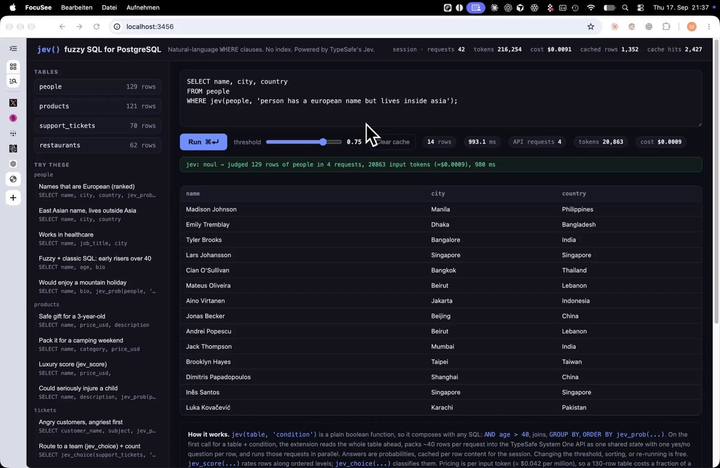
Task: Load 'Would enjoy a mountain holiday' example
Action: (x=97, y=287)
